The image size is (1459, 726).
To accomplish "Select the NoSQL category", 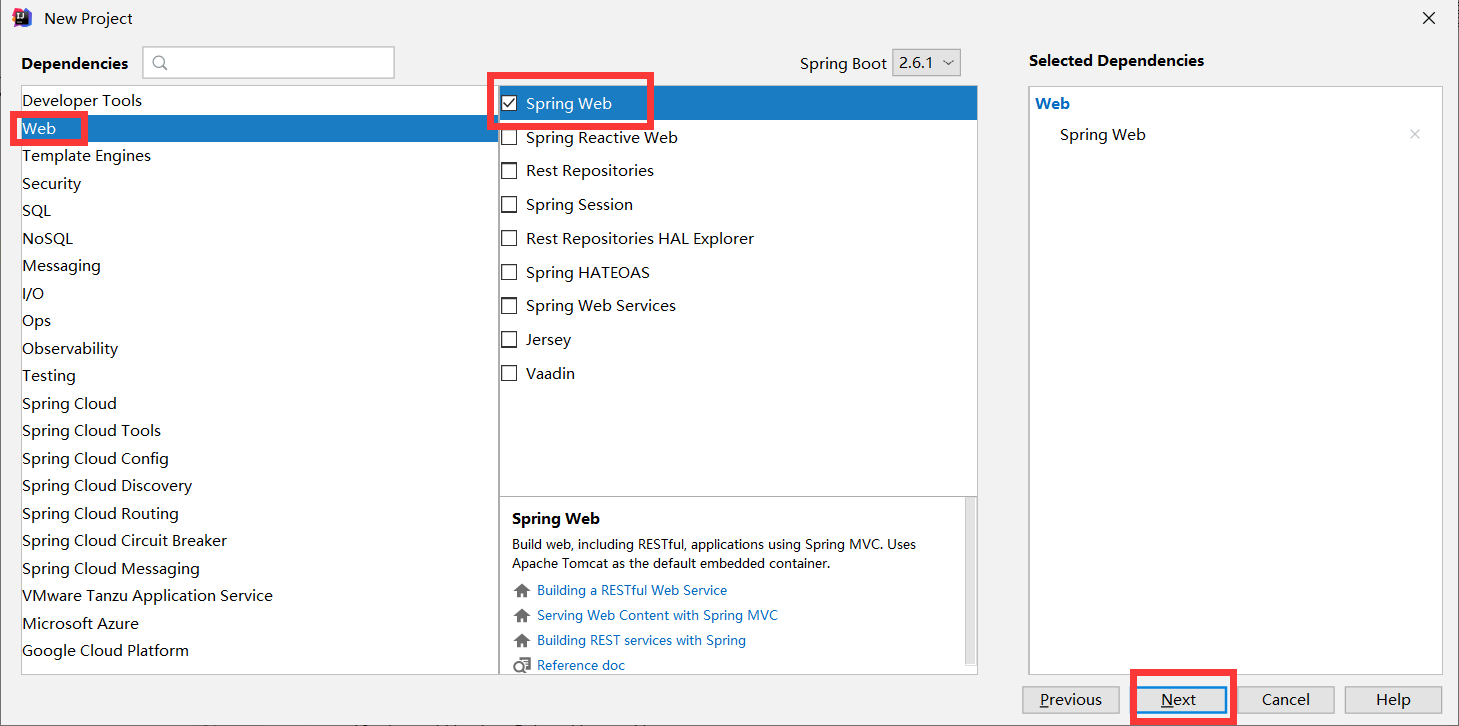I will pos(260,238).
